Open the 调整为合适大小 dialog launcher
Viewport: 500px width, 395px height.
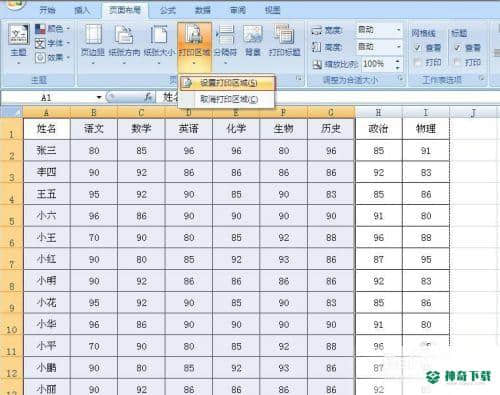click(400, 79)
